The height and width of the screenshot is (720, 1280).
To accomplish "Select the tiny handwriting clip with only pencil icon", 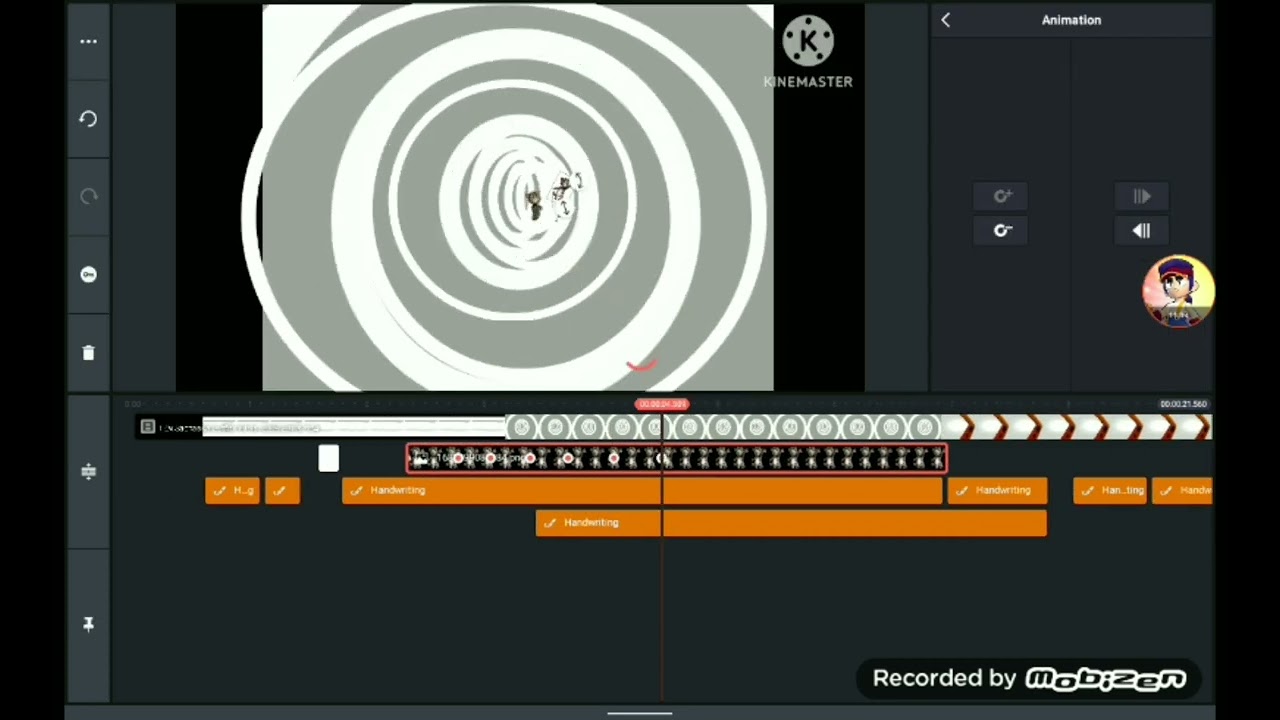I will click(282, 490).
